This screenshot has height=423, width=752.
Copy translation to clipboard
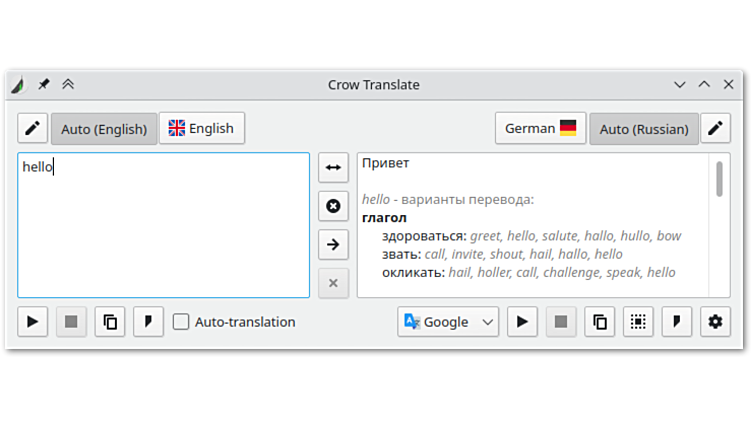pos(599,322)
